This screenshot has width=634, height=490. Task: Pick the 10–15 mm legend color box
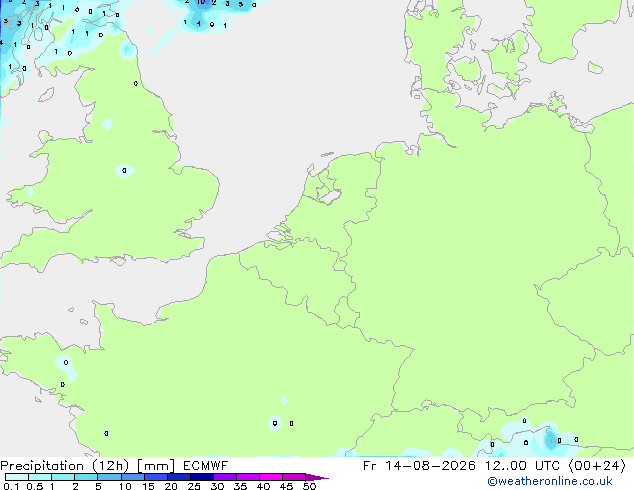tap(133, 477)
